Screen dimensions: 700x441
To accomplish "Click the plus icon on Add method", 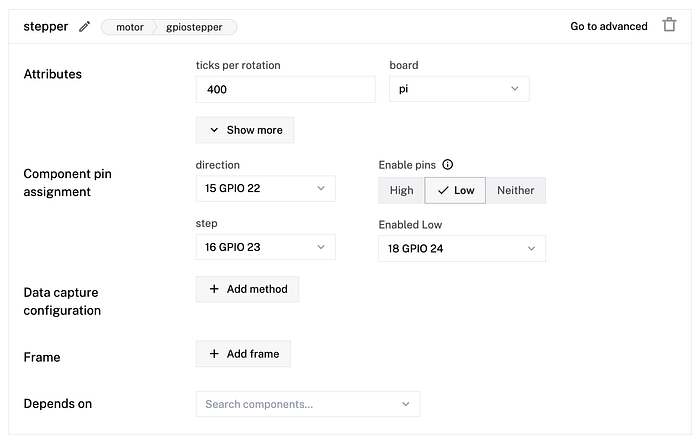I will pos(214,289).
